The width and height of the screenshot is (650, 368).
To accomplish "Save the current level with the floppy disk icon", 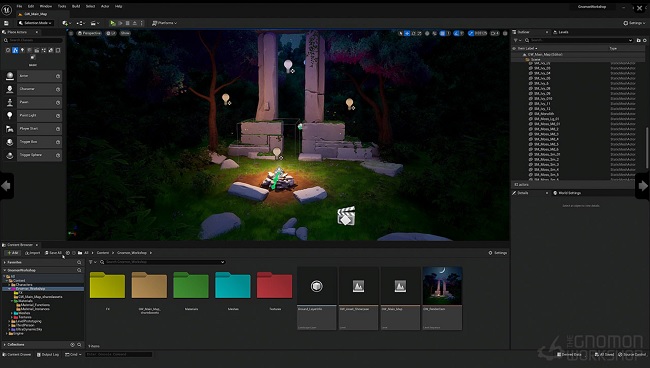I will 6,23.
